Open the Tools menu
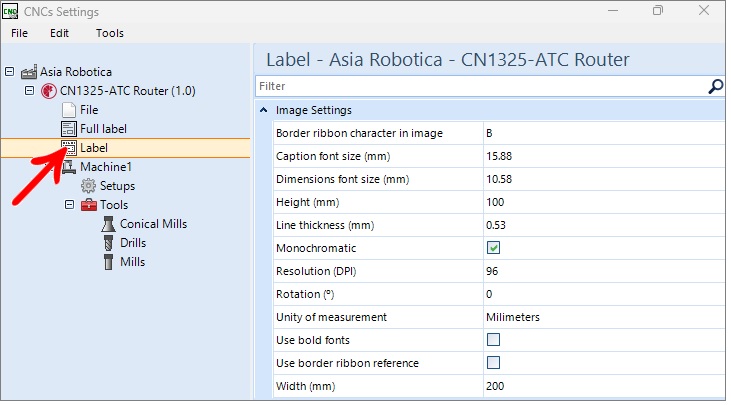 [x=110, y=33]
